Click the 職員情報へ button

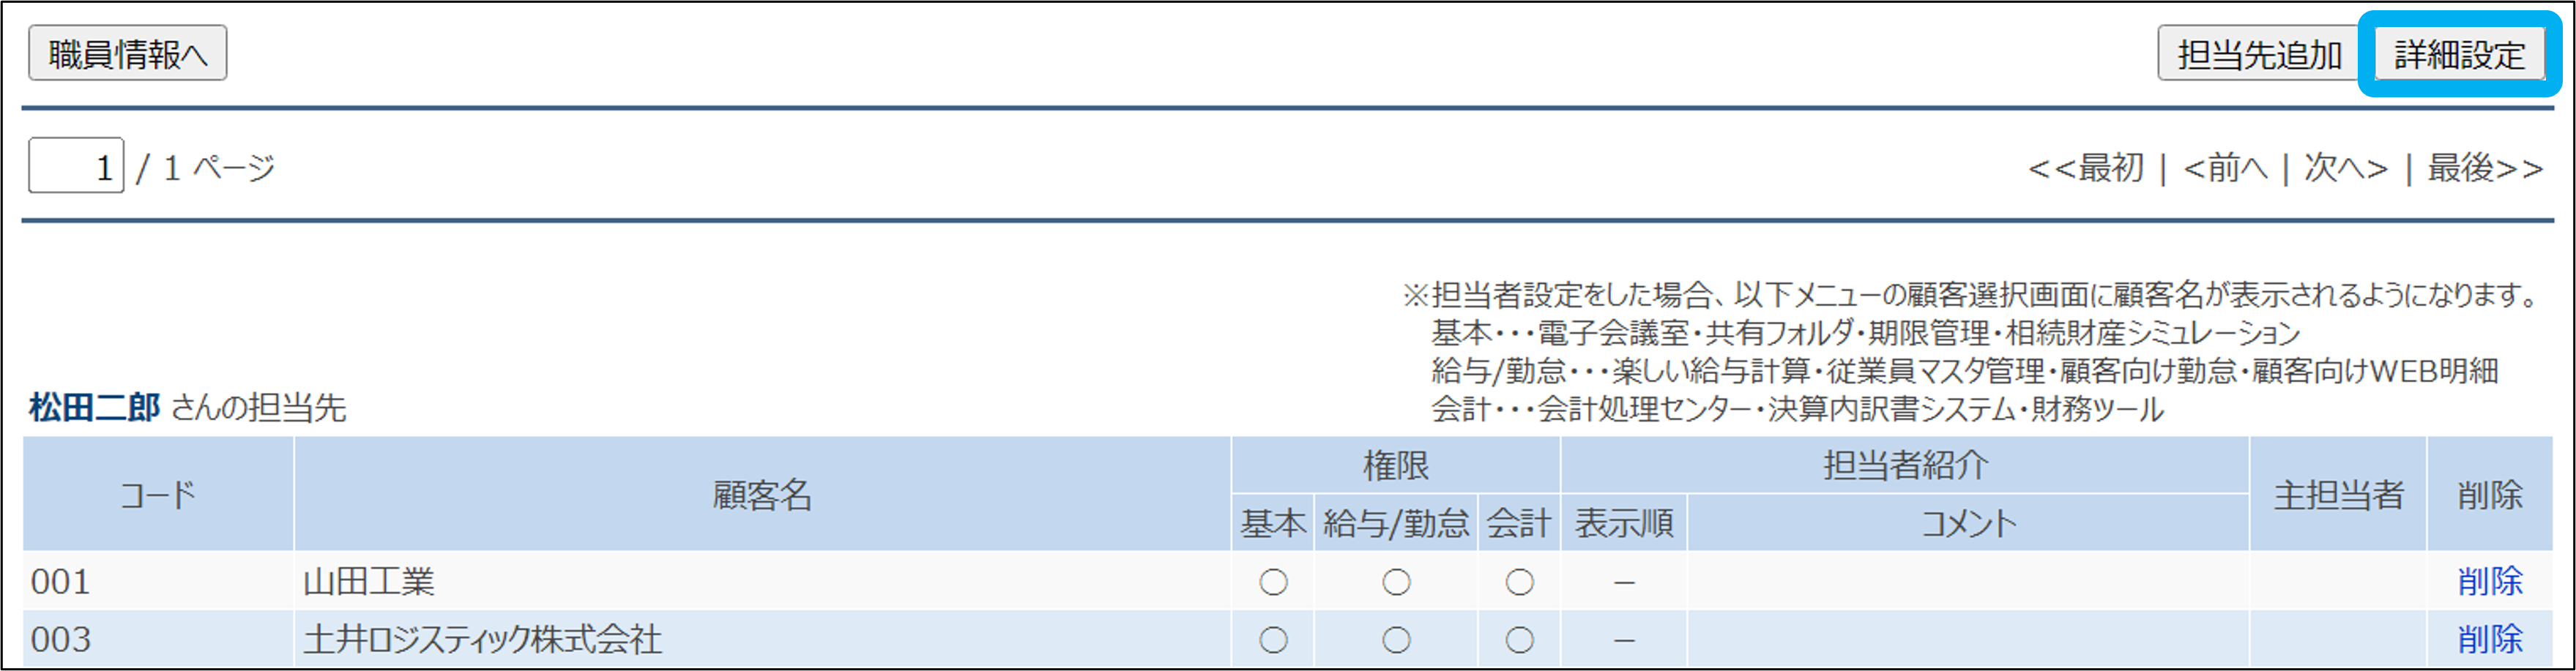(x=127, y=54)
